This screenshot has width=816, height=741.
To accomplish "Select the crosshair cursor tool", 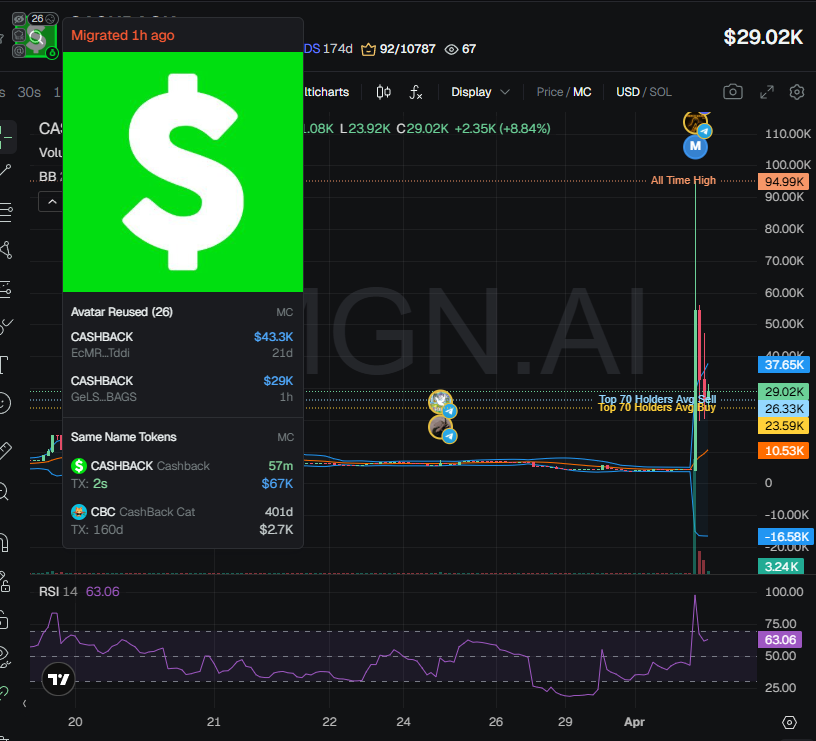I will (6, 137).
